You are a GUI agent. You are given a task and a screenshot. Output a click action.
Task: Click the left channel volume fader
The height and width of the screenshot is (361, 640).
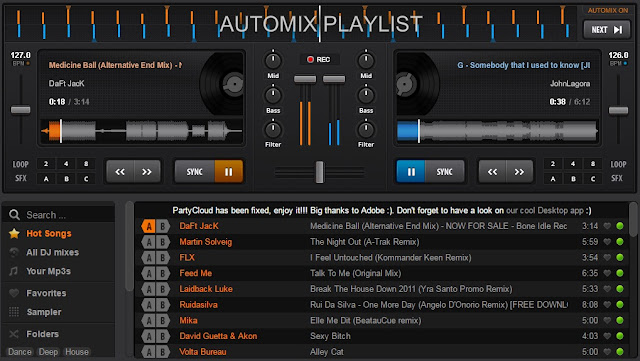[x=305, y=79]
